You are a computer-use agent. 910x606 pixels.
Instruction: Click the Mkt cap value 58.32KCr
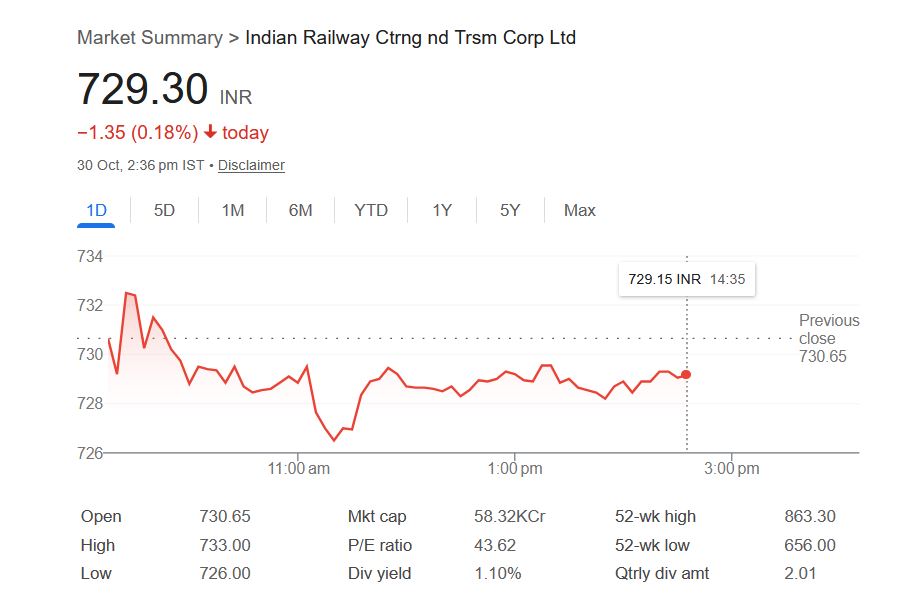(509, 517)
